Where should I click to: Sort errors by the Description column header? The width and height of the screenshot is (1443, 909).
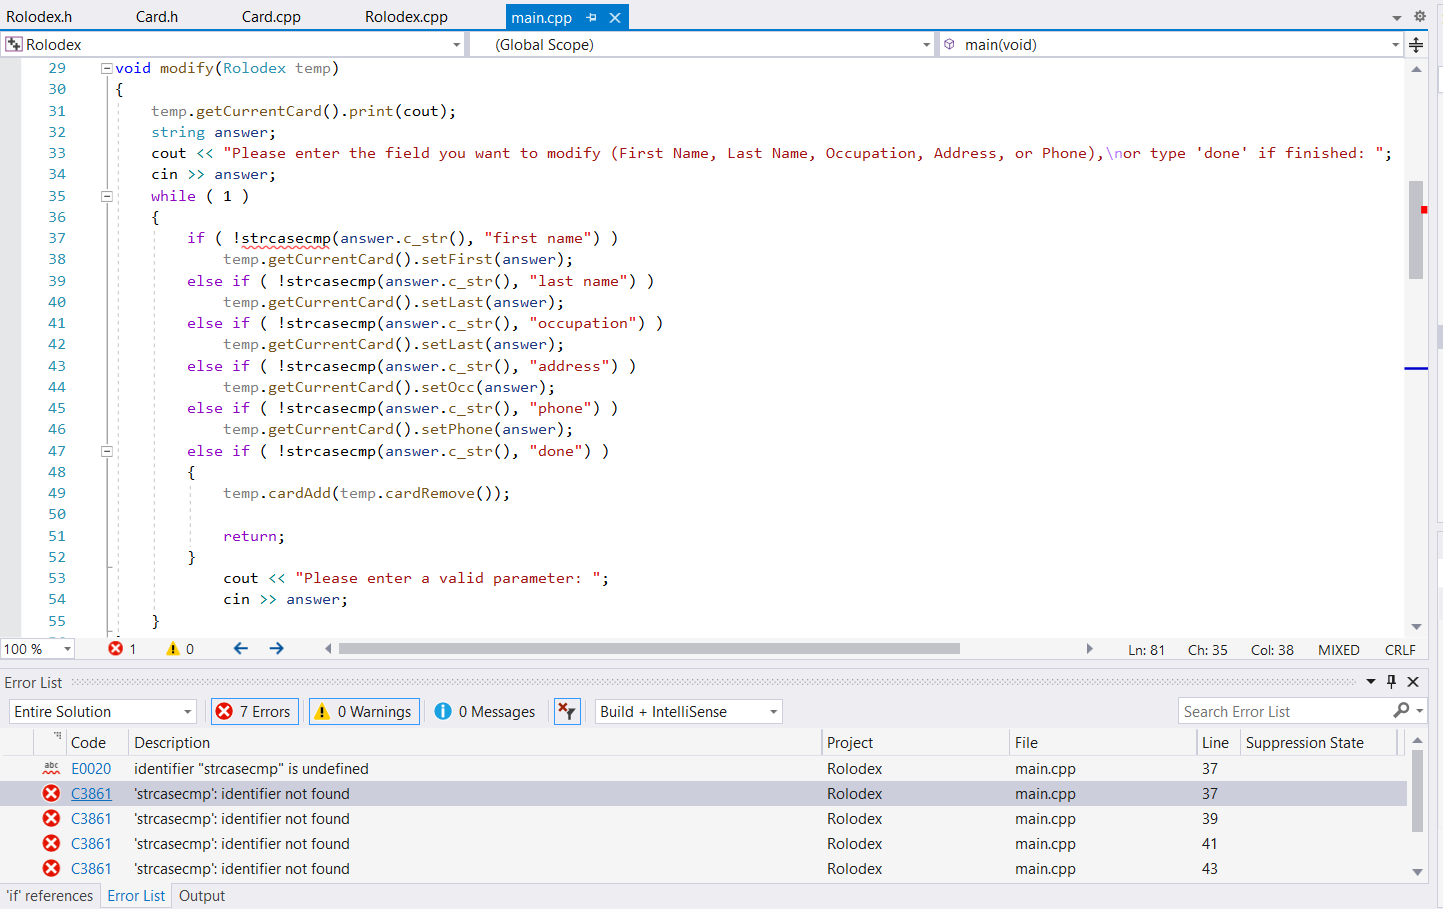point(172,742)
